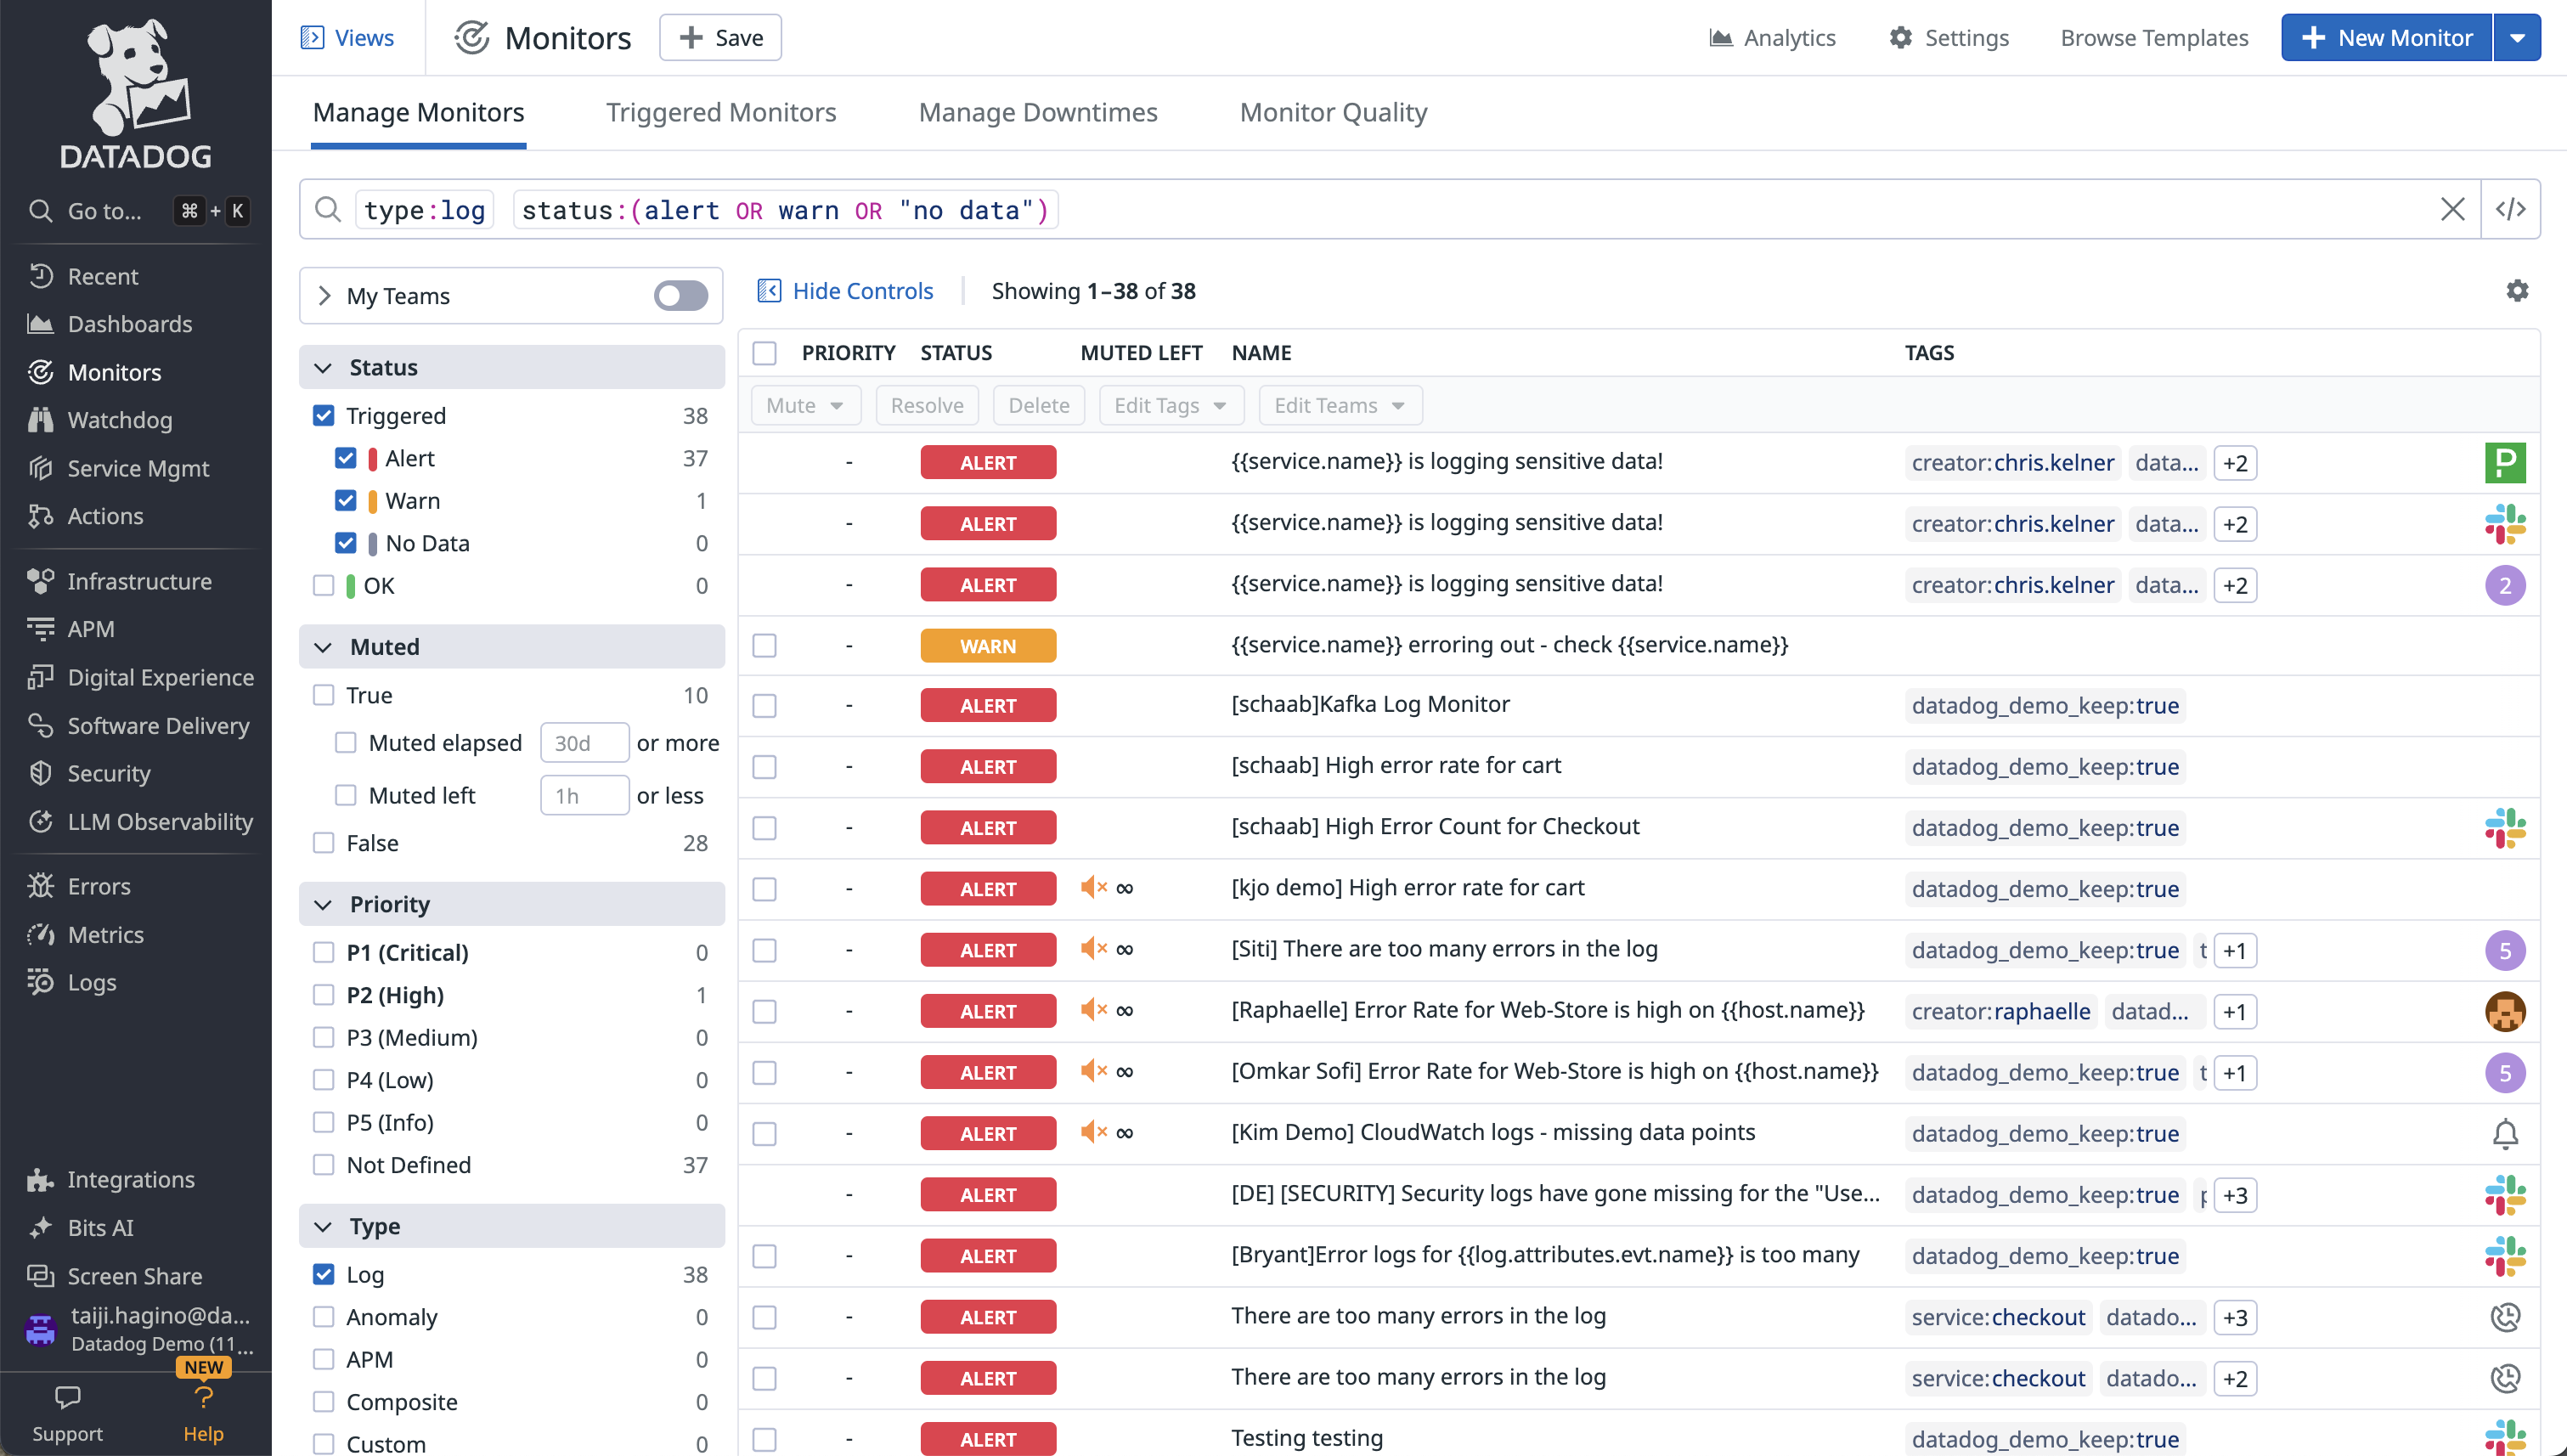The height and width of the screenshot is (1456, 2567).
Task: Open LLM Observability in sidebar
Action: [x=159, y=821]
